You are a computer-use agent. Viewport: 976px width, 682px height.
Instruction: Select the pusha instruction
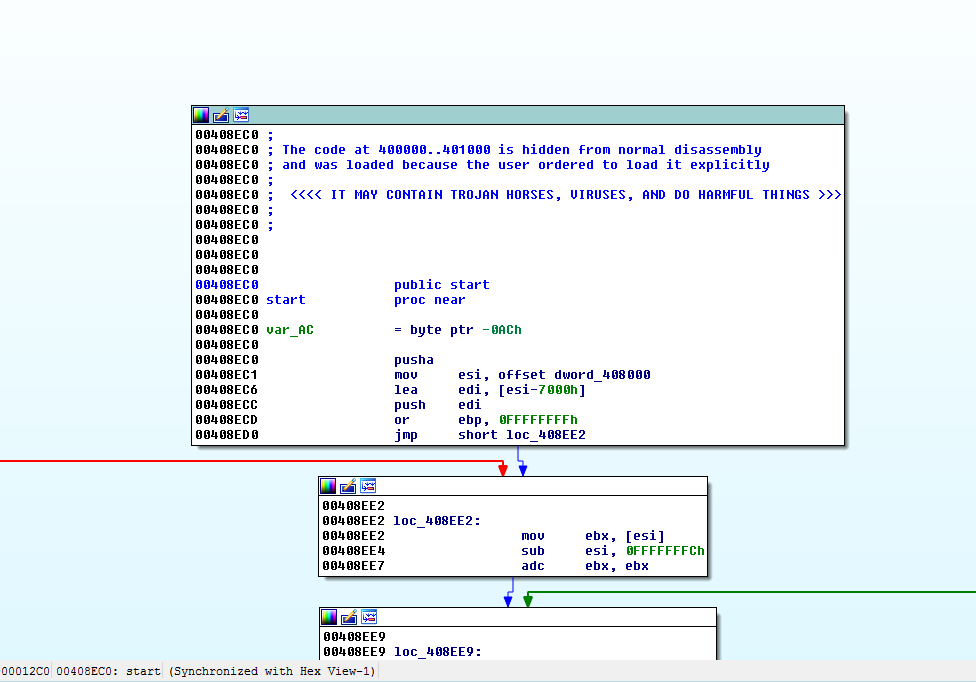[x=414, y=360]
